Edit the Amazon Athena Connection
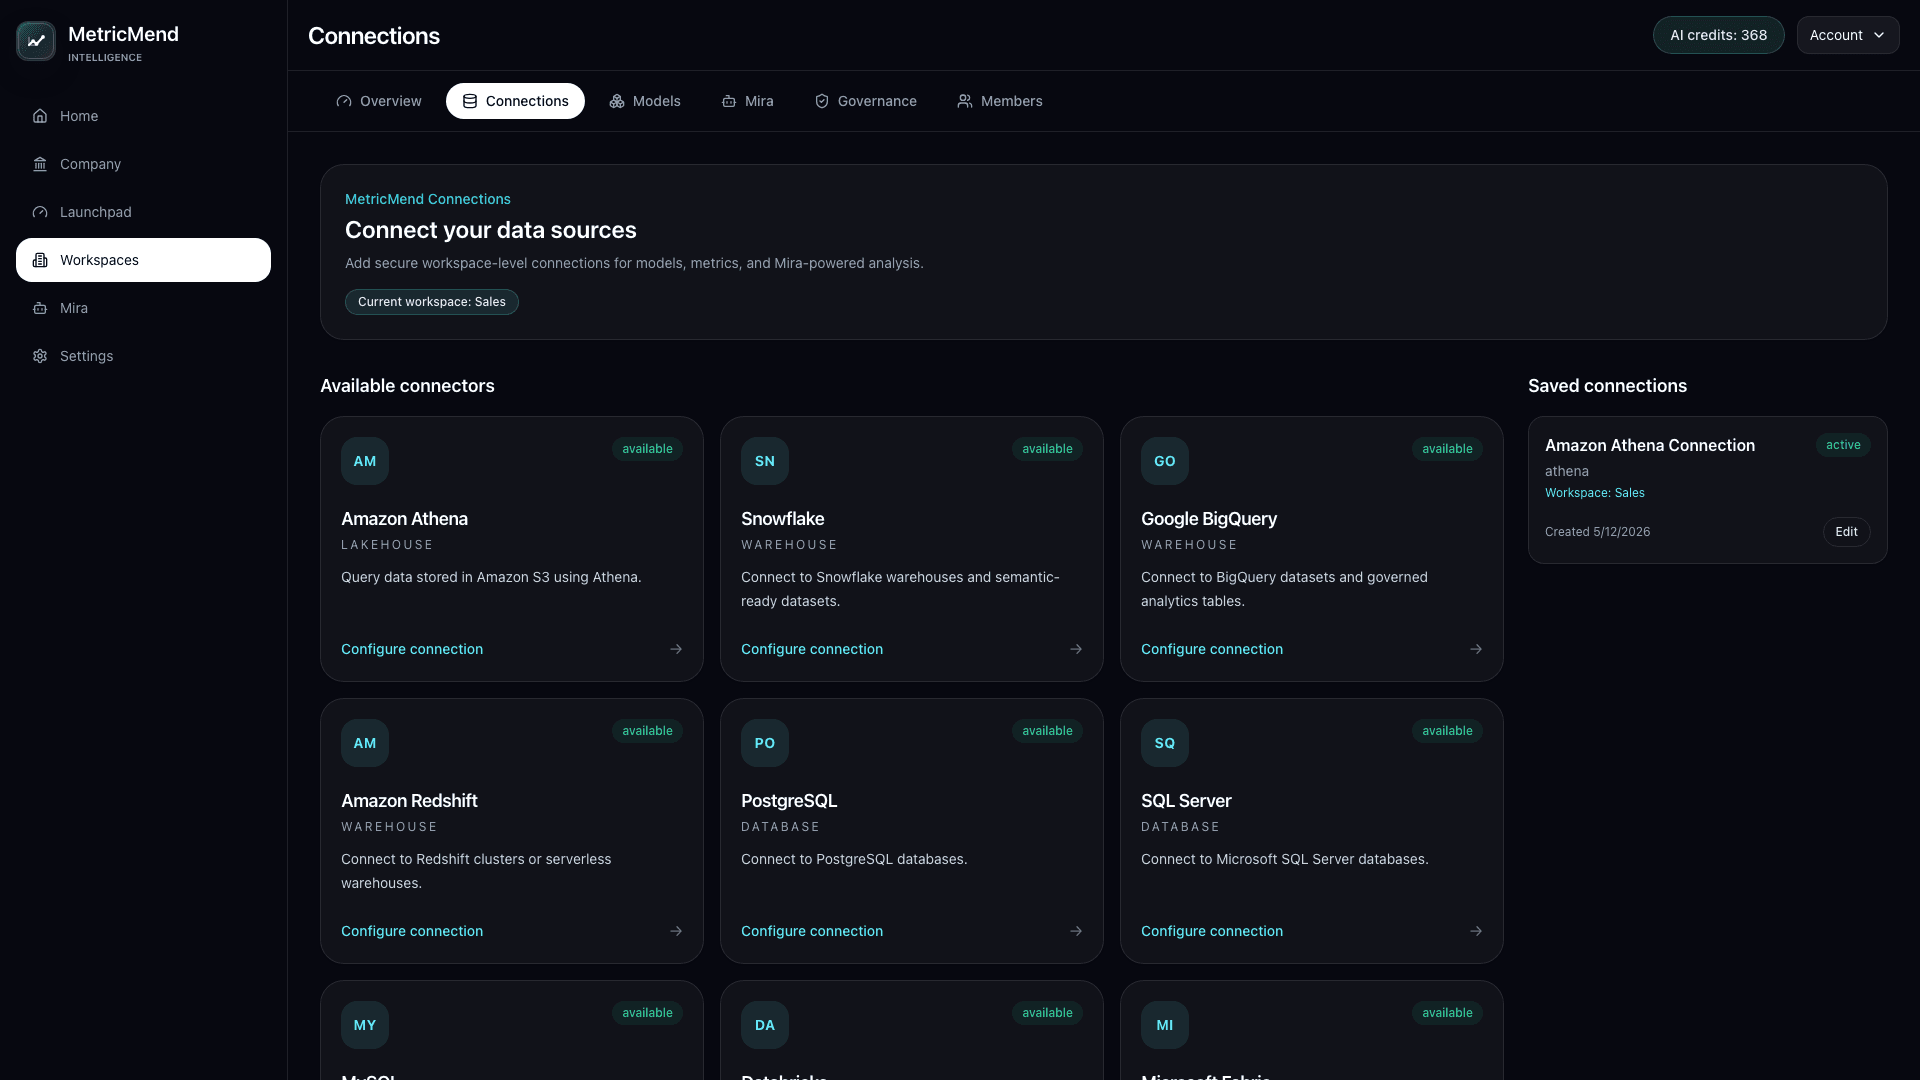 pyautogui.click(x=1846, y=532)
